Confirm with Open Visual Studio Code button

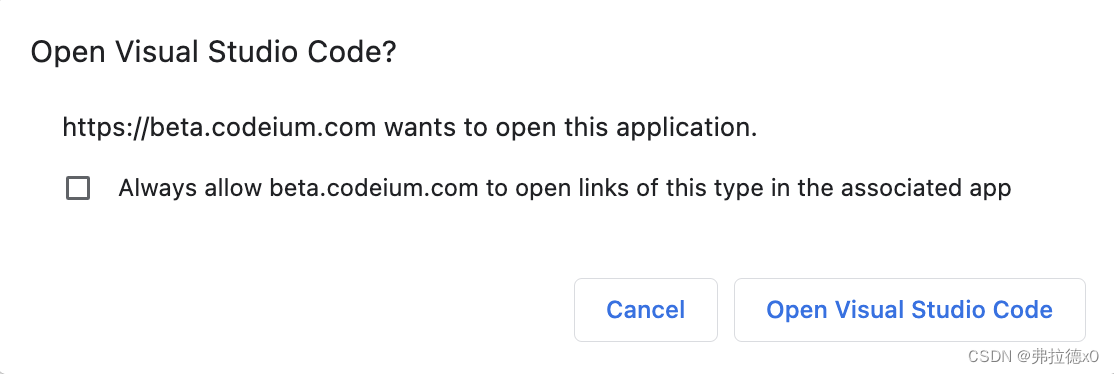click(x=909, y=310)
